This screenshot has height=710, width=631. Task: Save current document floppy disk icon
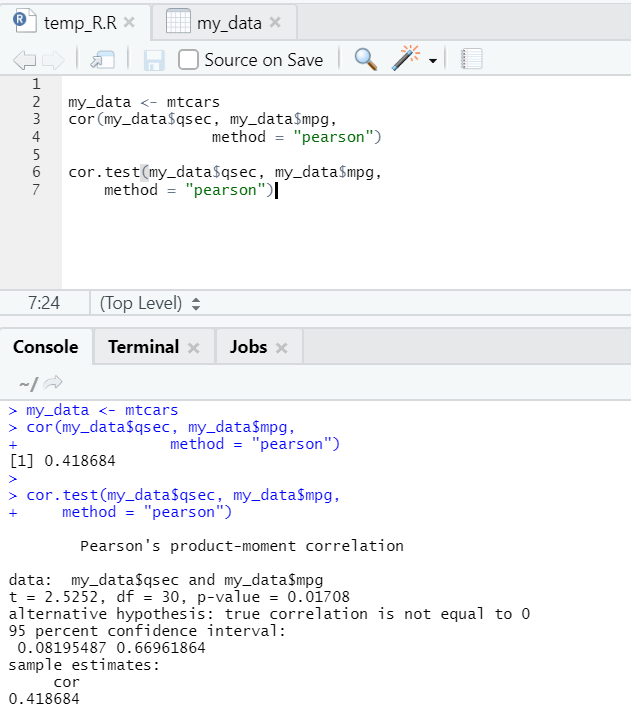tap(154, 60)
